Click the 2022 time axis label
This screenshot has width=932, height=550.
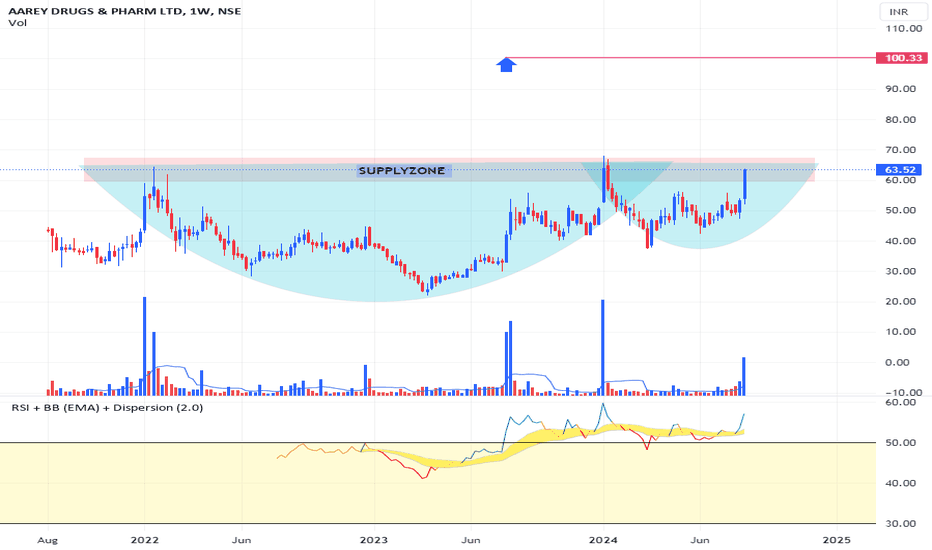click(144, 540)
